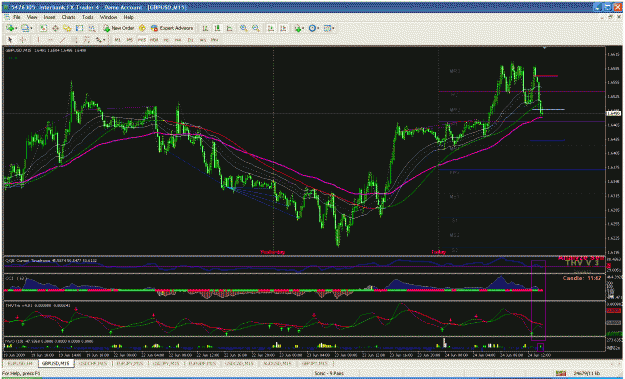Switch timeframe to MN monthly
Image resolution: width=625 pixels, height=379 pixels.
click(214, 40)
